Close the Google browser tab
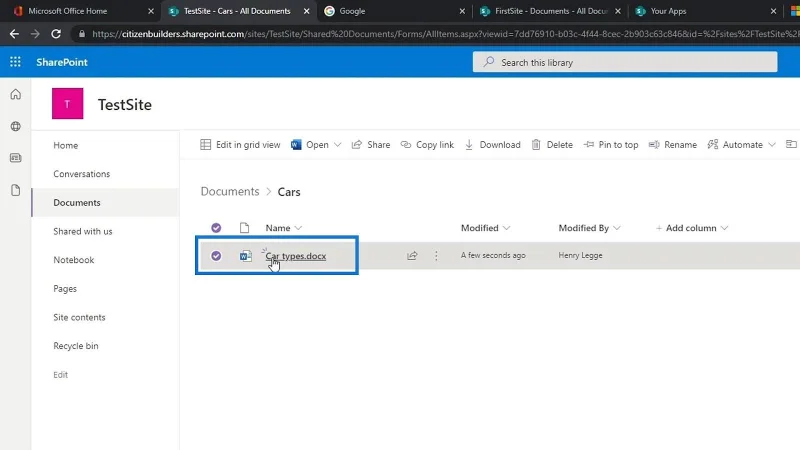 [462, 11]
